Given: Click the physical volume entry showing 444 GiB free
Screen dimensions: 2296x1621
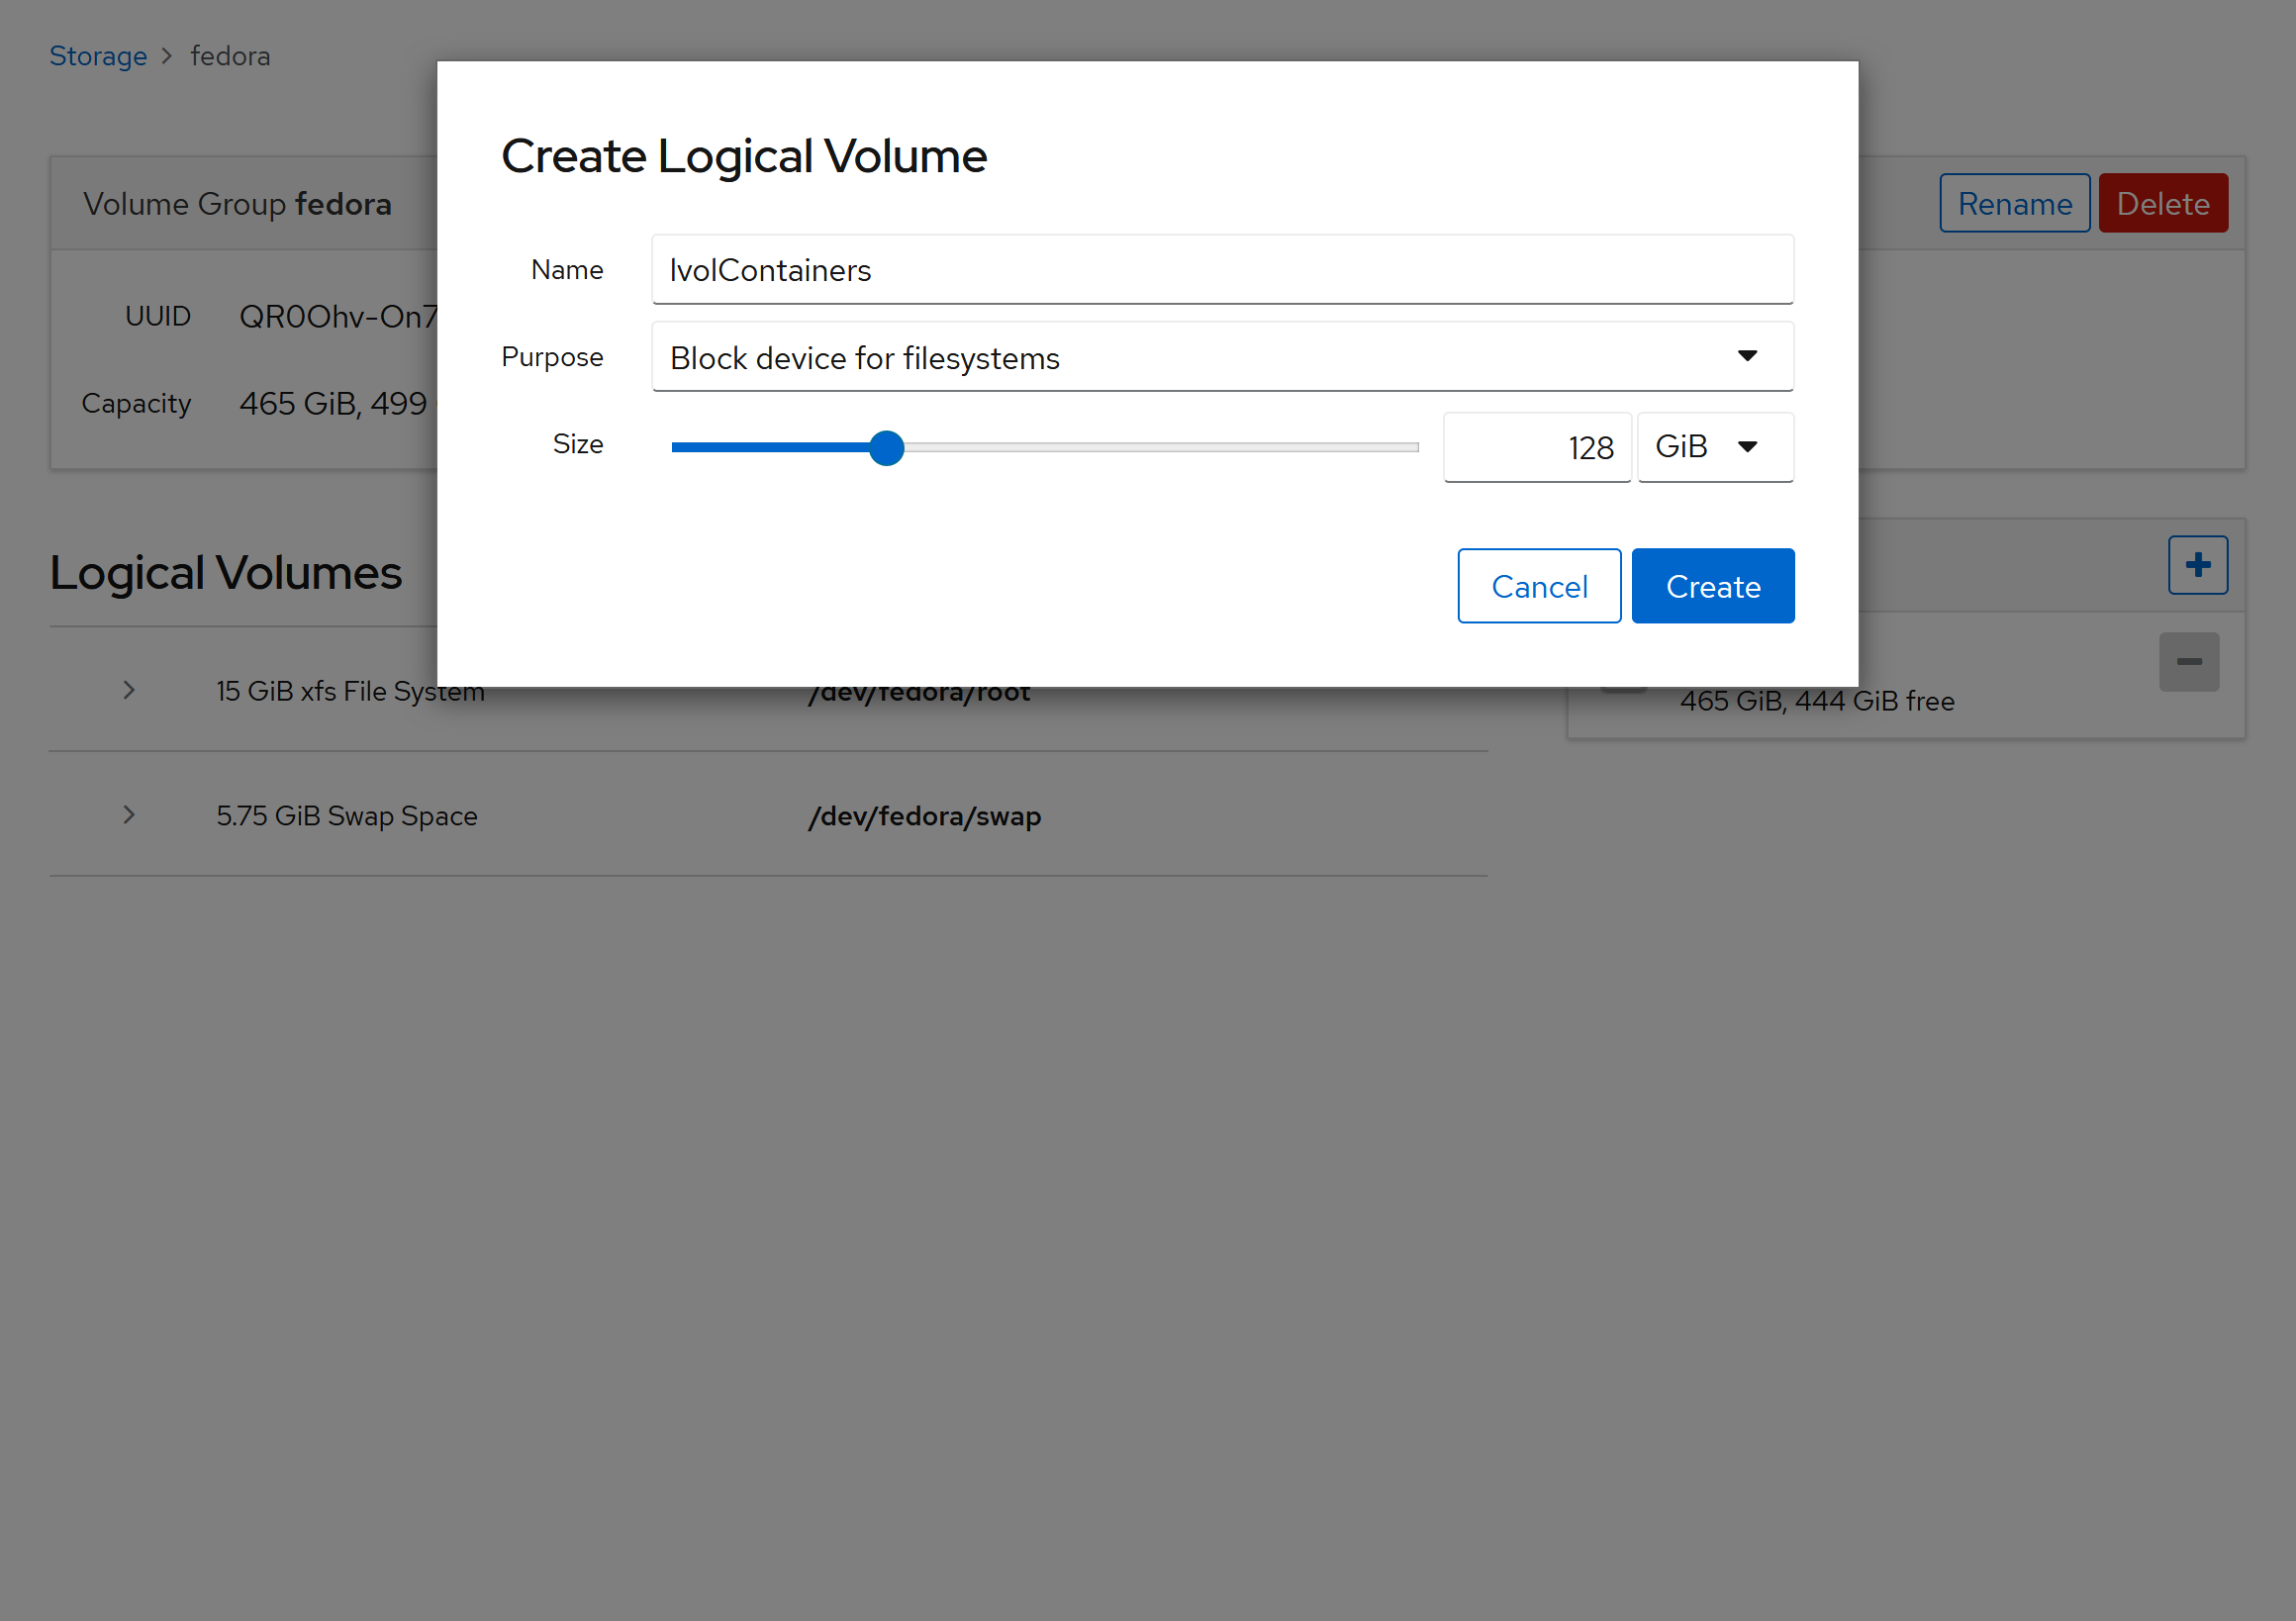Looking at the screenshot, I should (1816, 701).
